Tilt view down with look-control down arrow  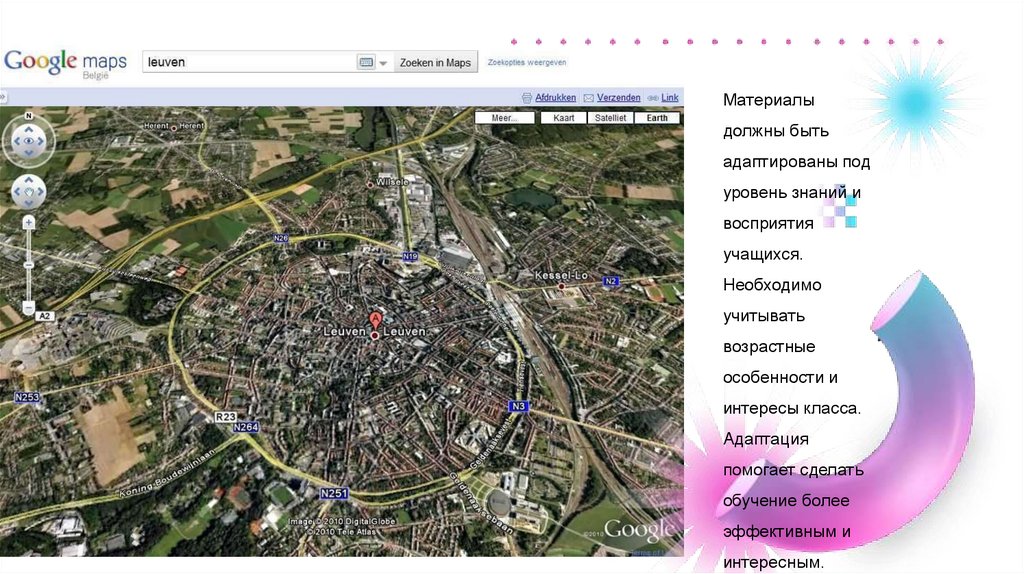point(29,152)
